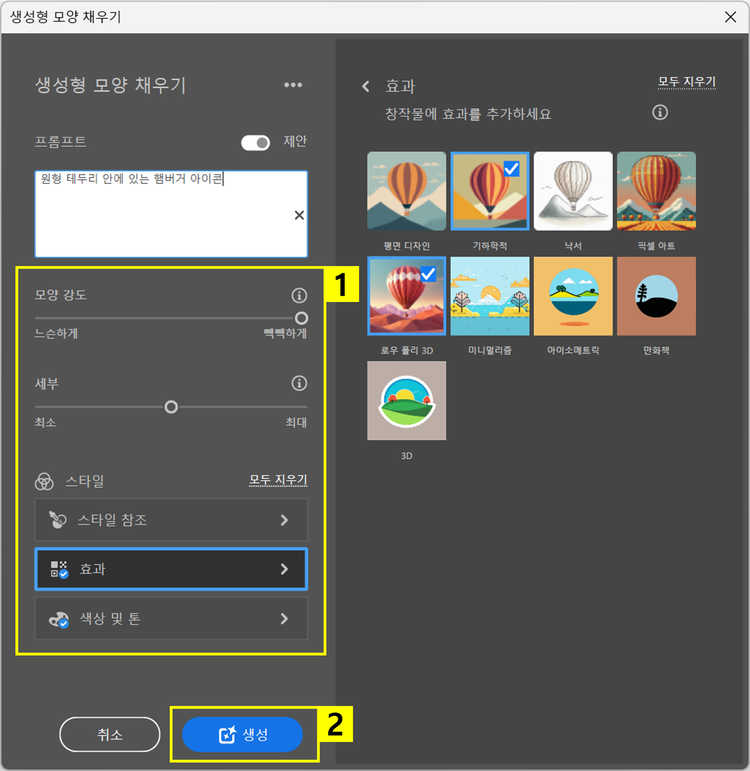The image size is (750, 771).
Task: Expand 효과 section with its chevron
Action: [x=284, y=569]
